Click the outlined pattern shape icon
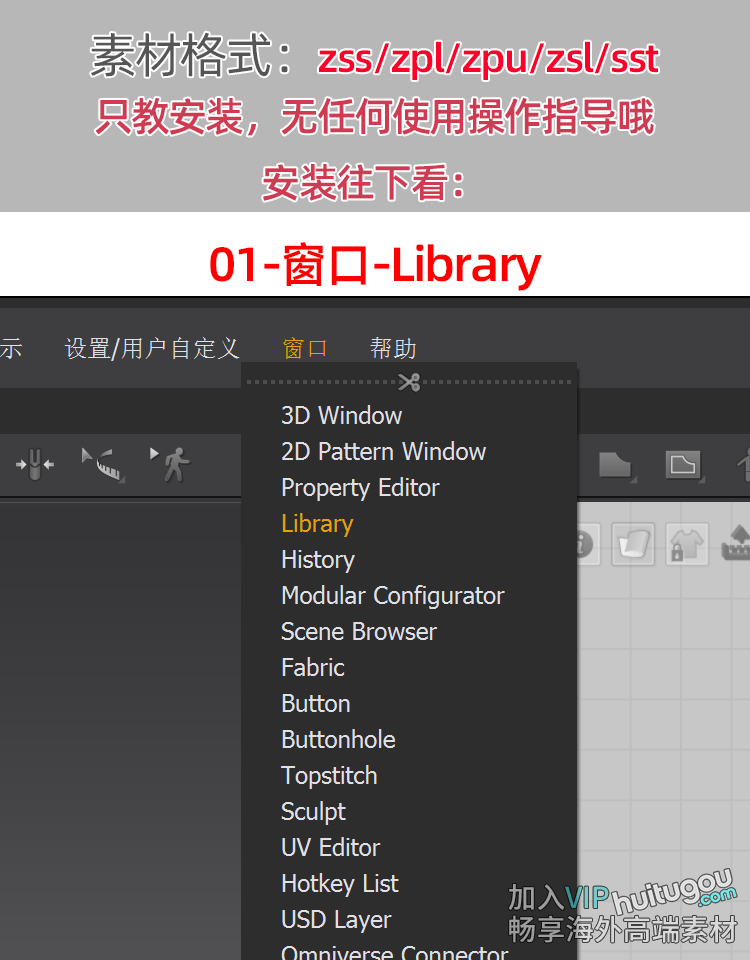750x960 pixels. (x=683, y=465)
